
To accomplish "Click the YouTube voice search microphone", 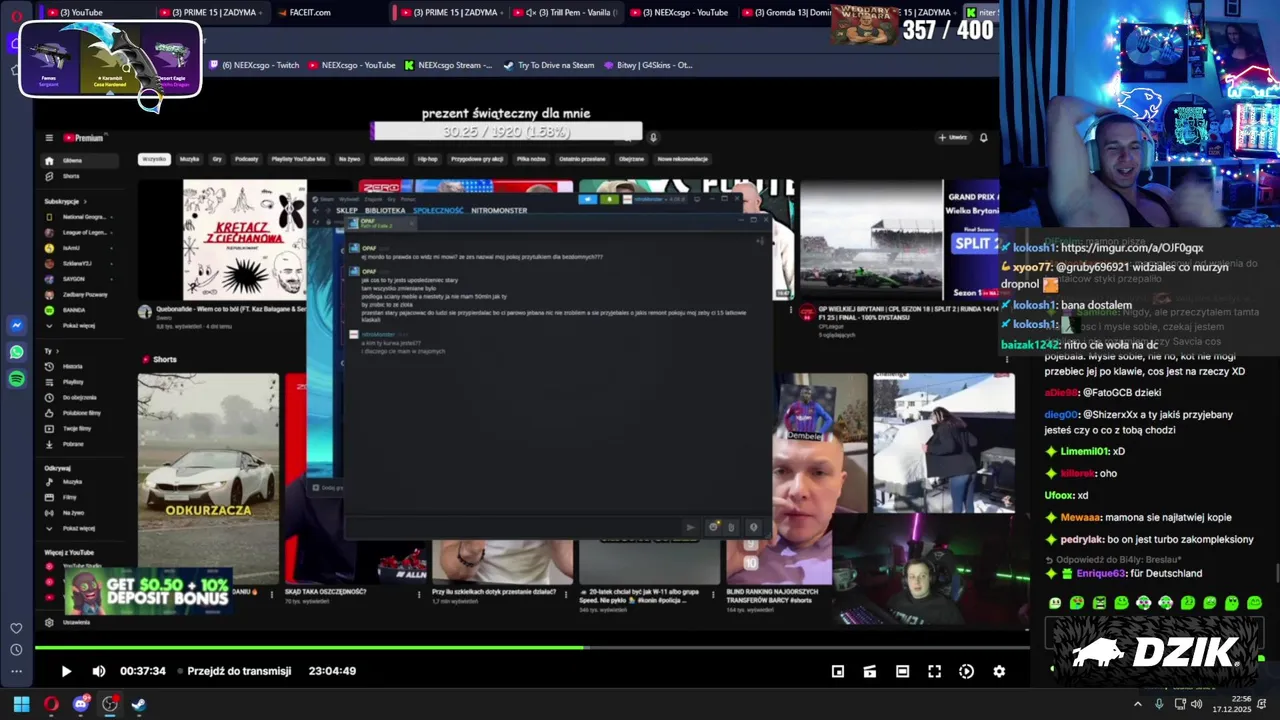I will point(653,138).
